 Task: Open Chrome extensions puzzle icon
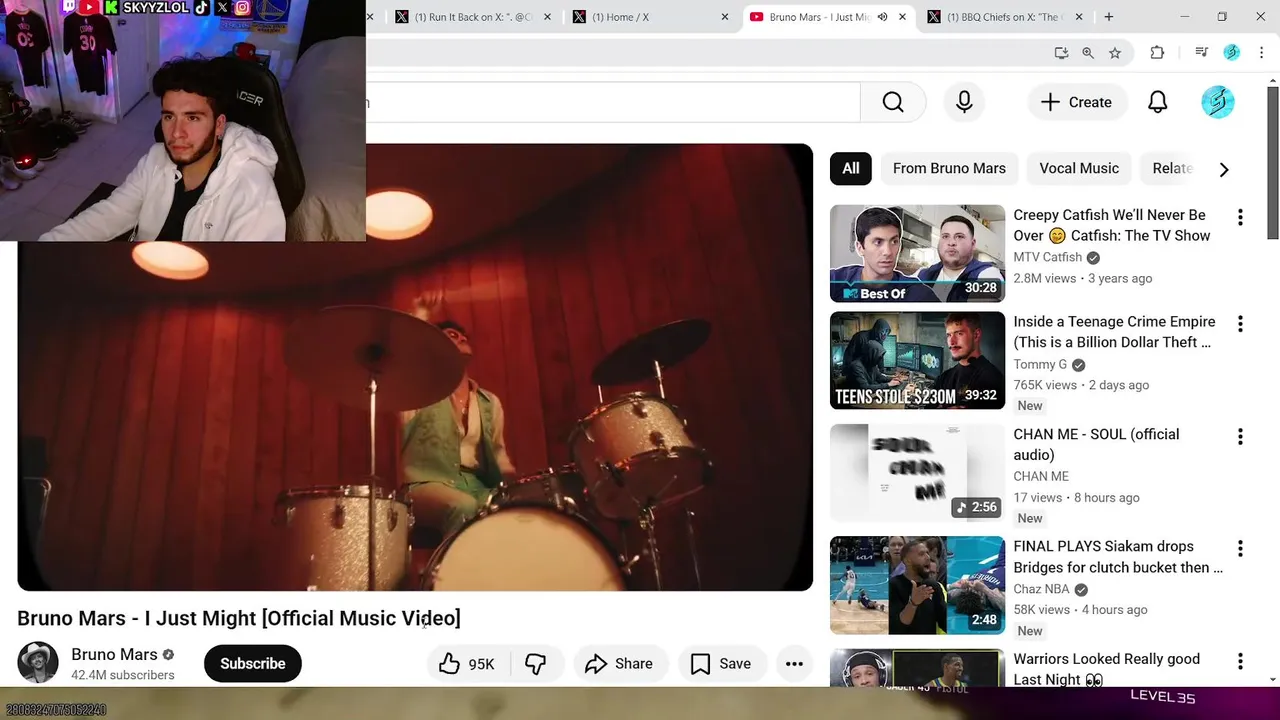(1157, 53)
